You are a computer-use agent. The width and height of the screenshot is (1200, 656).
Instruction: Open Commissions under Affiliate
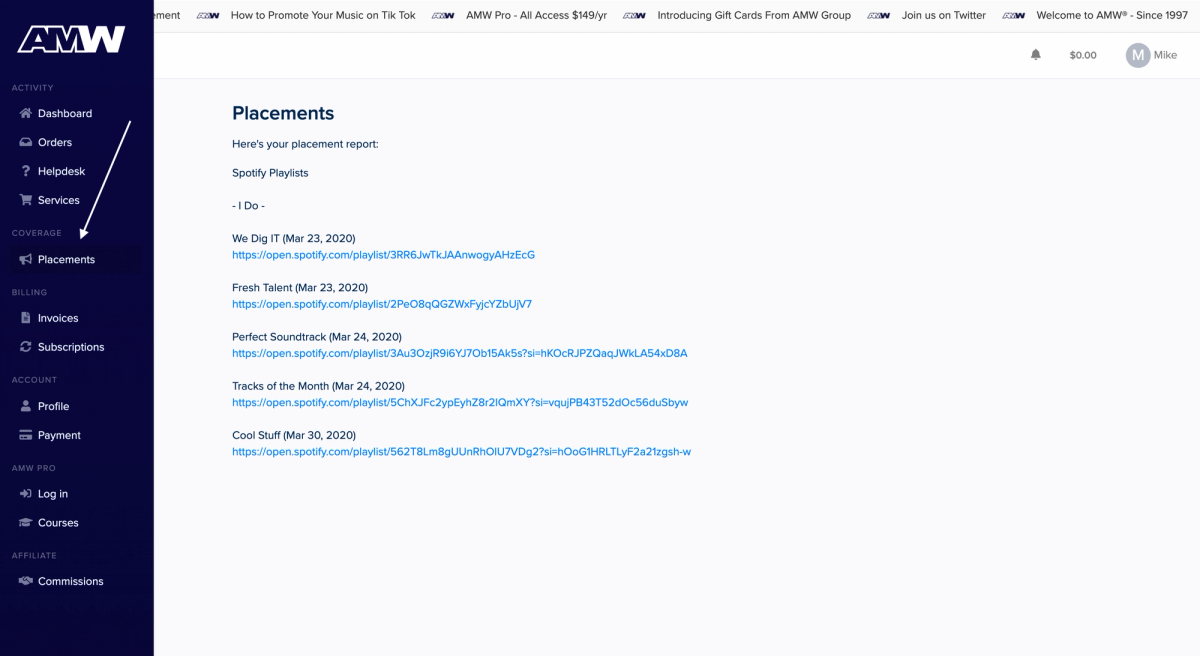click(x=71, y=581)
